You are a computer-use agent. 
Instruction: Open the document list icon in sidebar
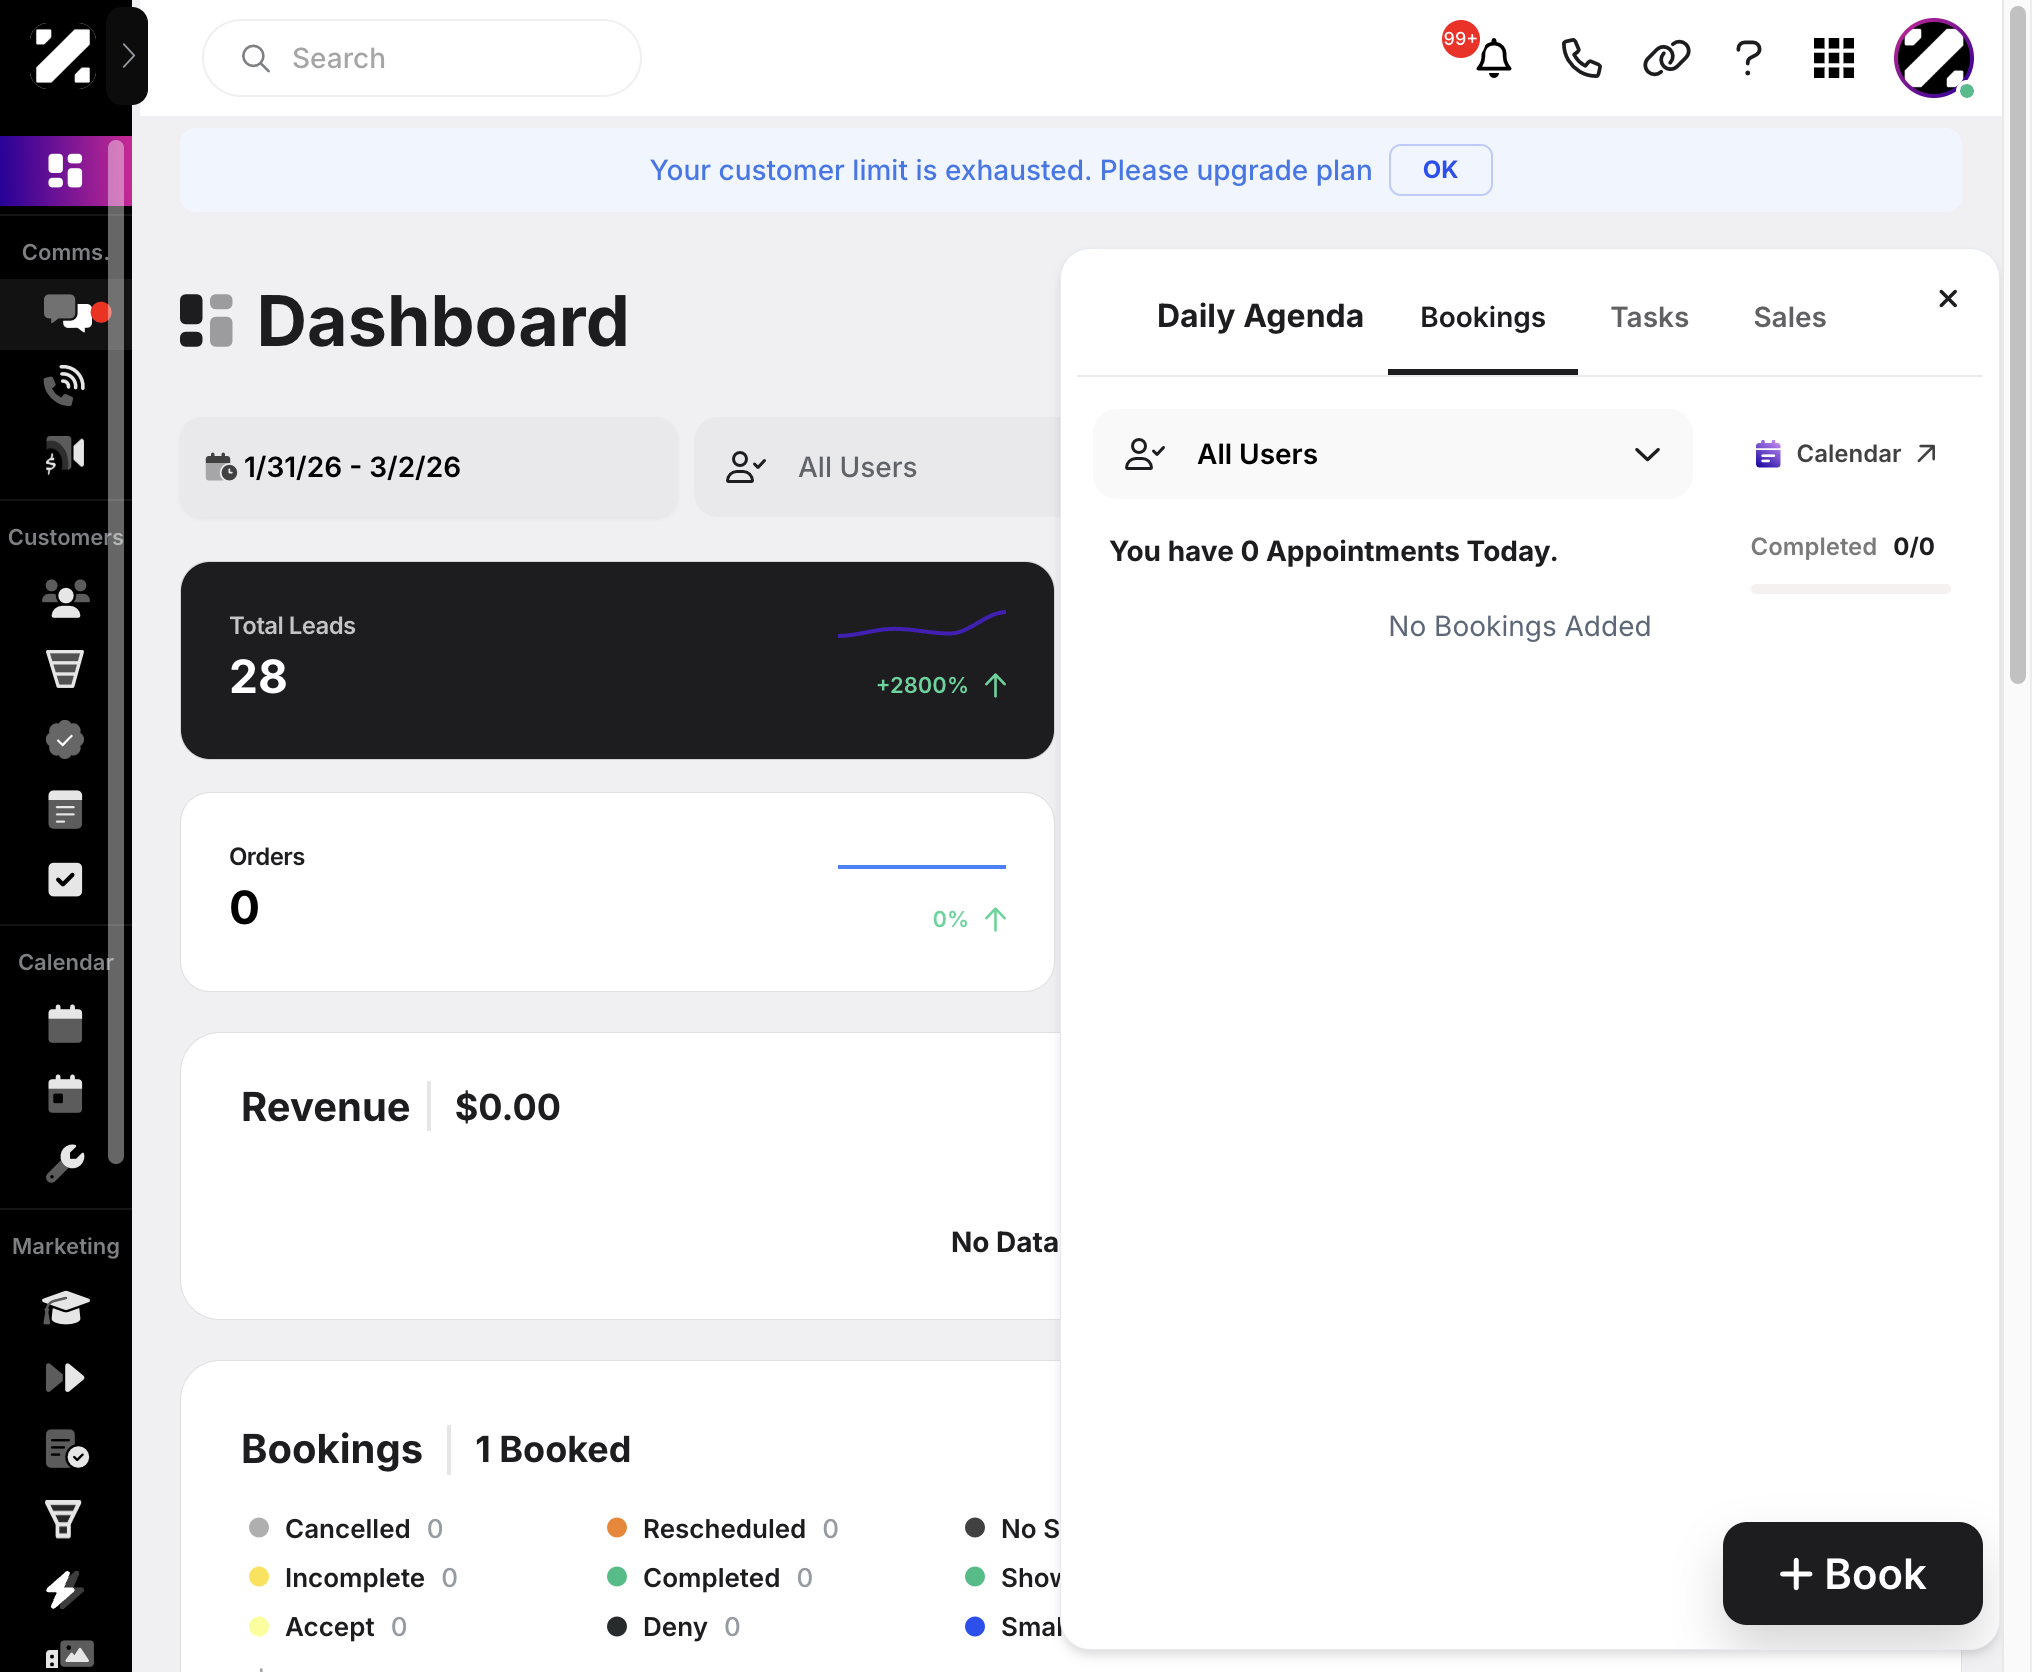pos(65,810)
